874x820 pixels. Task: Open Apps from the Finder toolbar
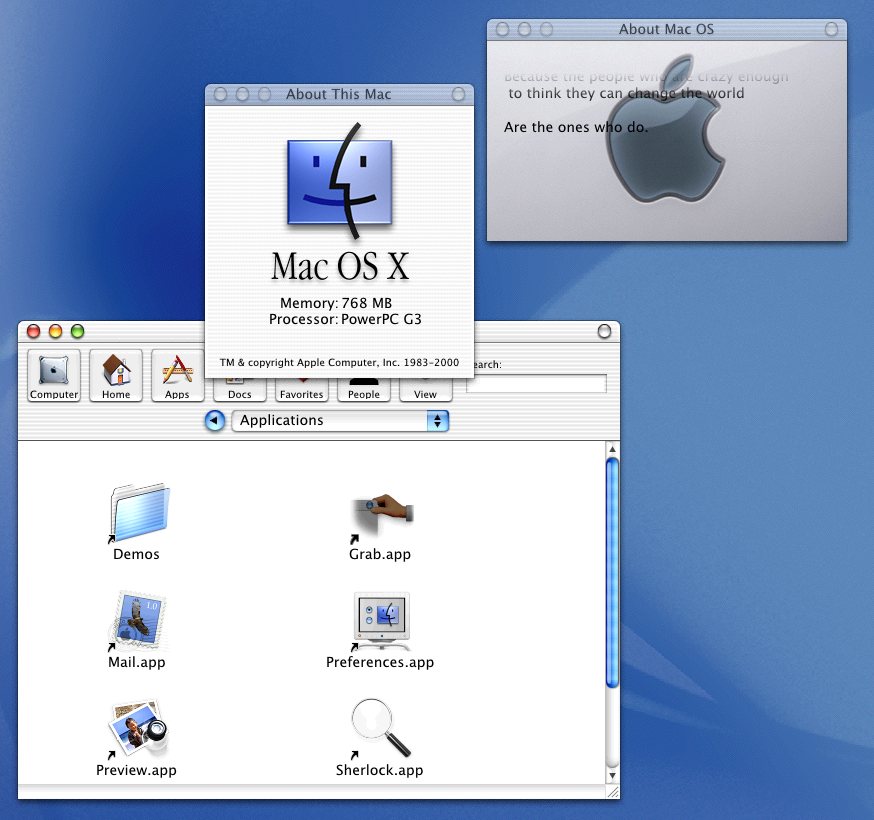177,375
